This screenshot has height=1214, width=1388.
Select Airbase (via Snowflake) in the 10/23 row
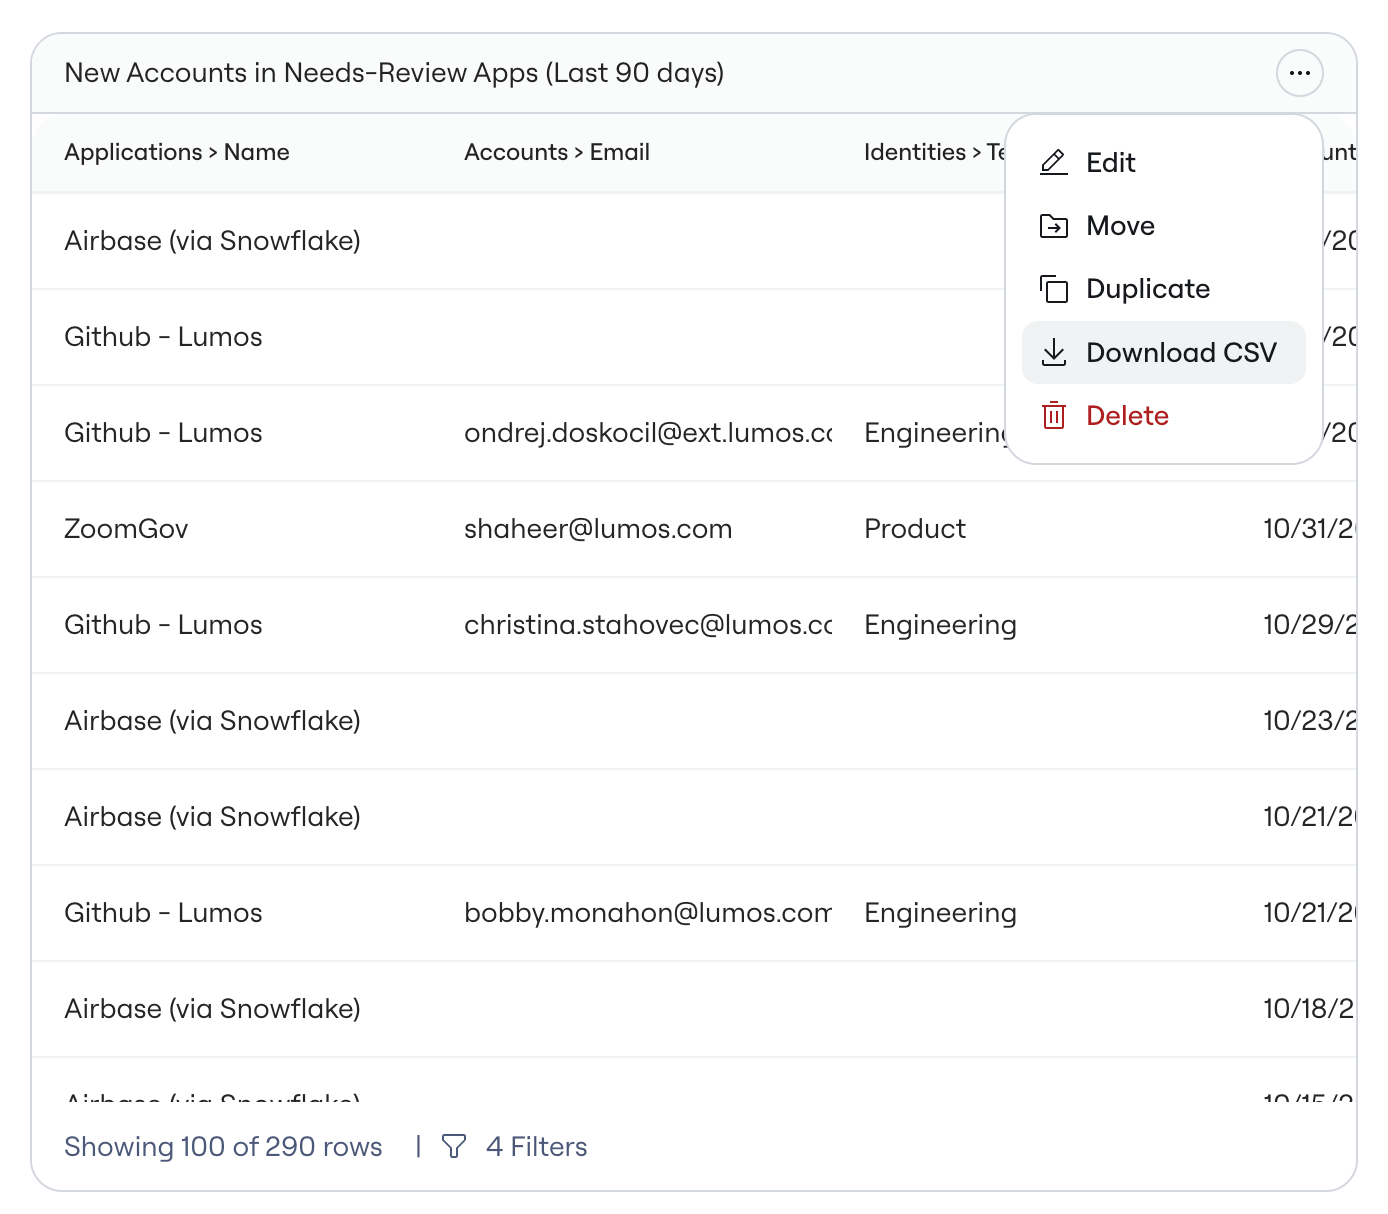pos(212,721)
